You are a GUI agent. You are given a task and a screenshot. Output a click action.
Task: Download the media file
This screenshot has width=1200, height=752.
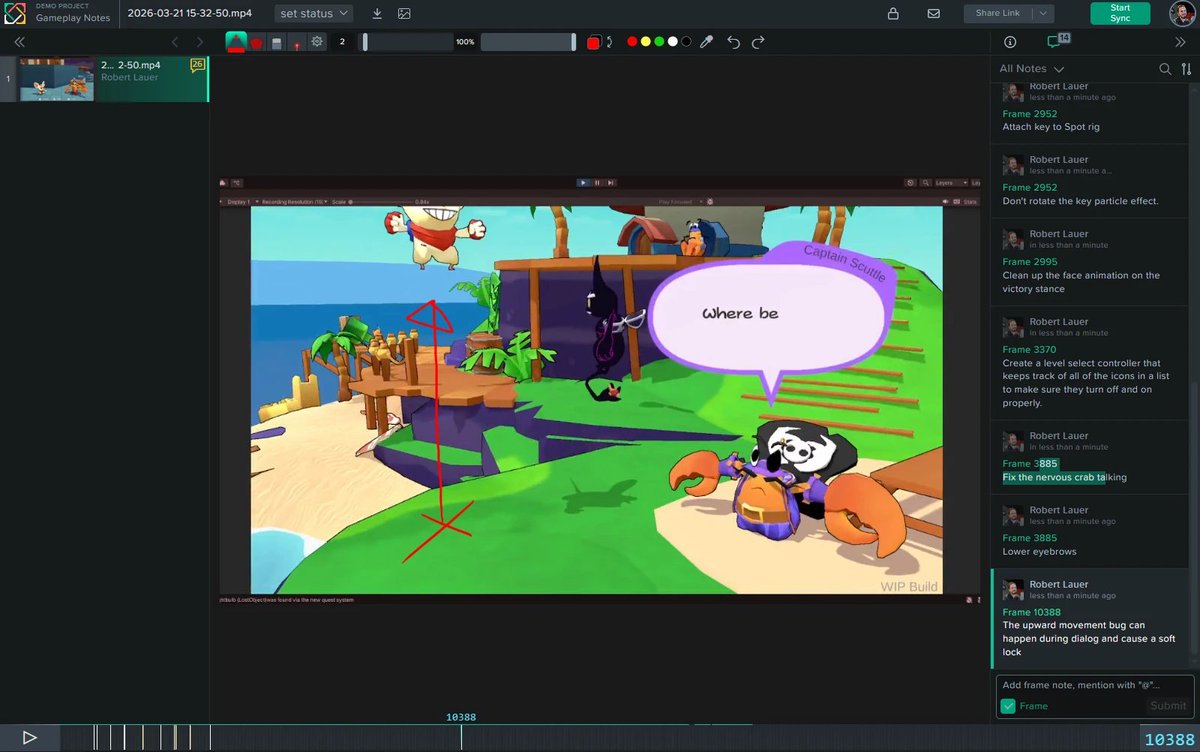point(377,13)
